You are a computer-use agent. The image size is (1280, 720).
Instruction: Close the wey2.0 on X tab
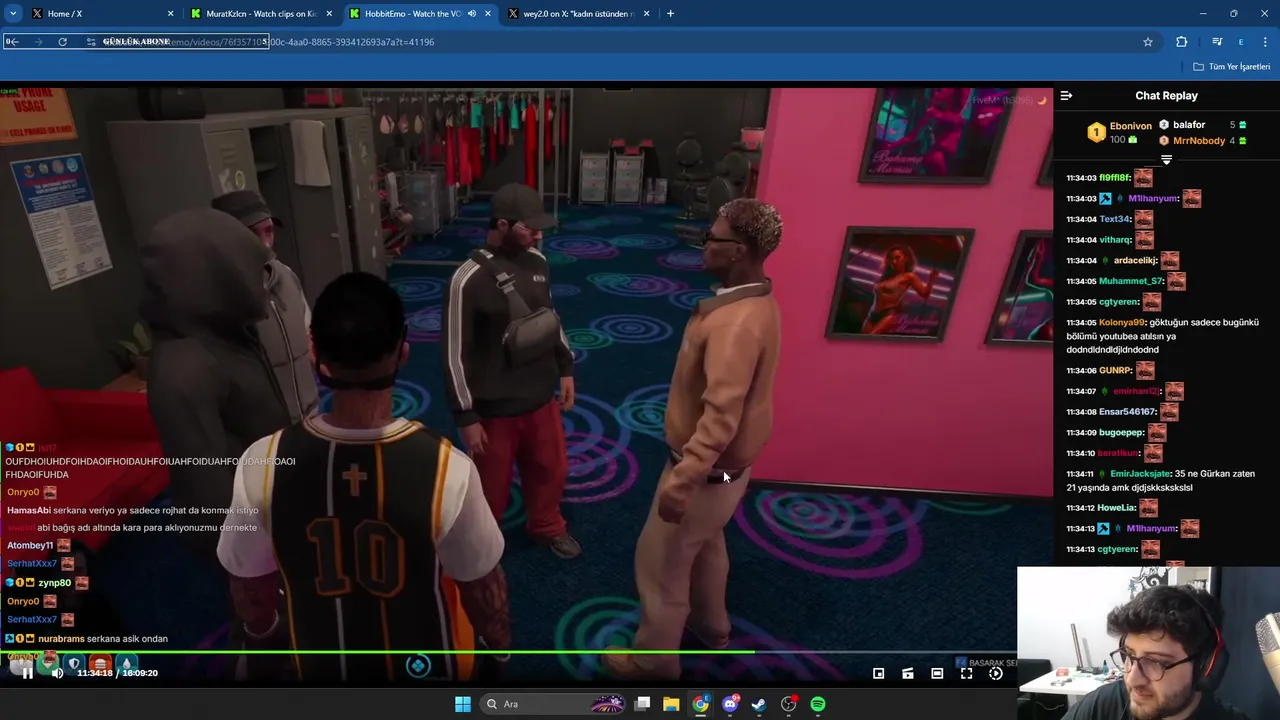[x=647, y=14]
